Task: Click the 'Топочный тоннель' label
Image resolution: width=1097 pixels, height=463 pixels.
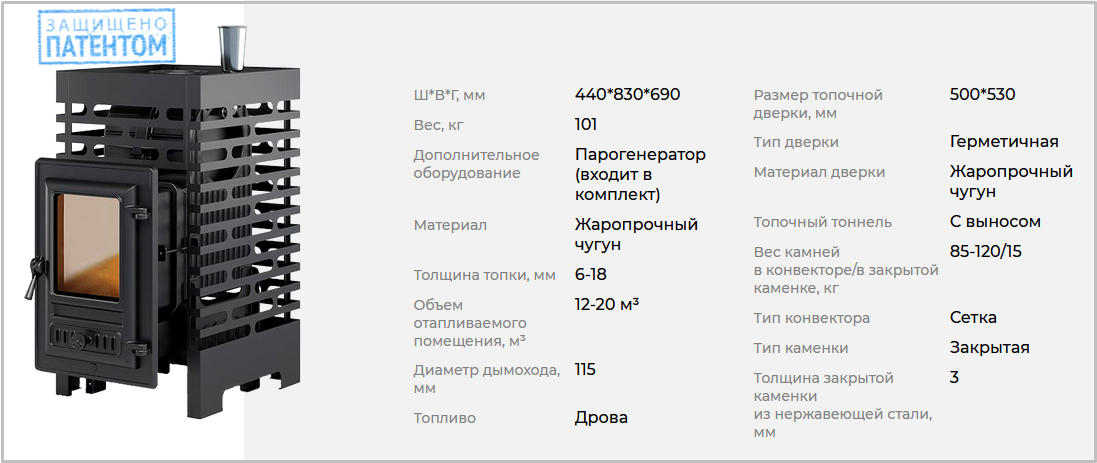Action: click(x=823, y=222)
